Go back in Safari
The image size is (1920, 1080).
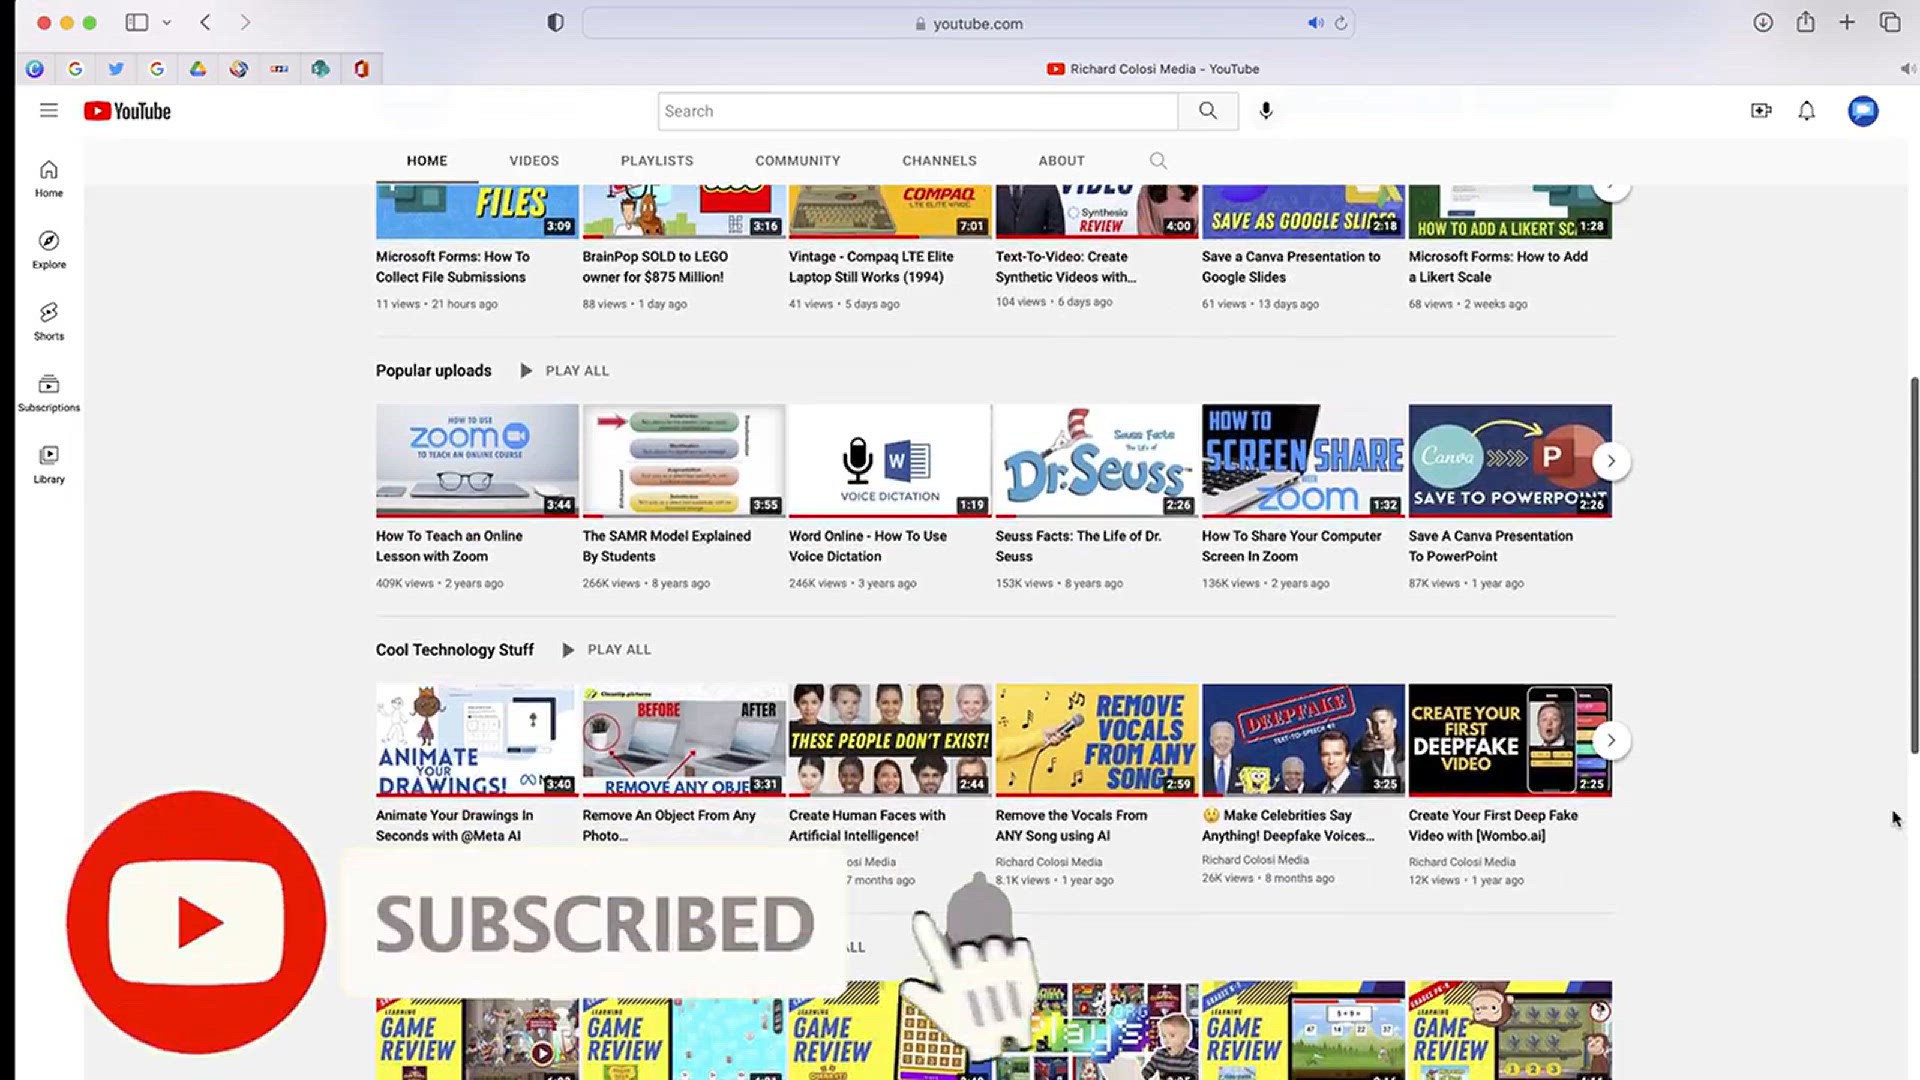205,22
